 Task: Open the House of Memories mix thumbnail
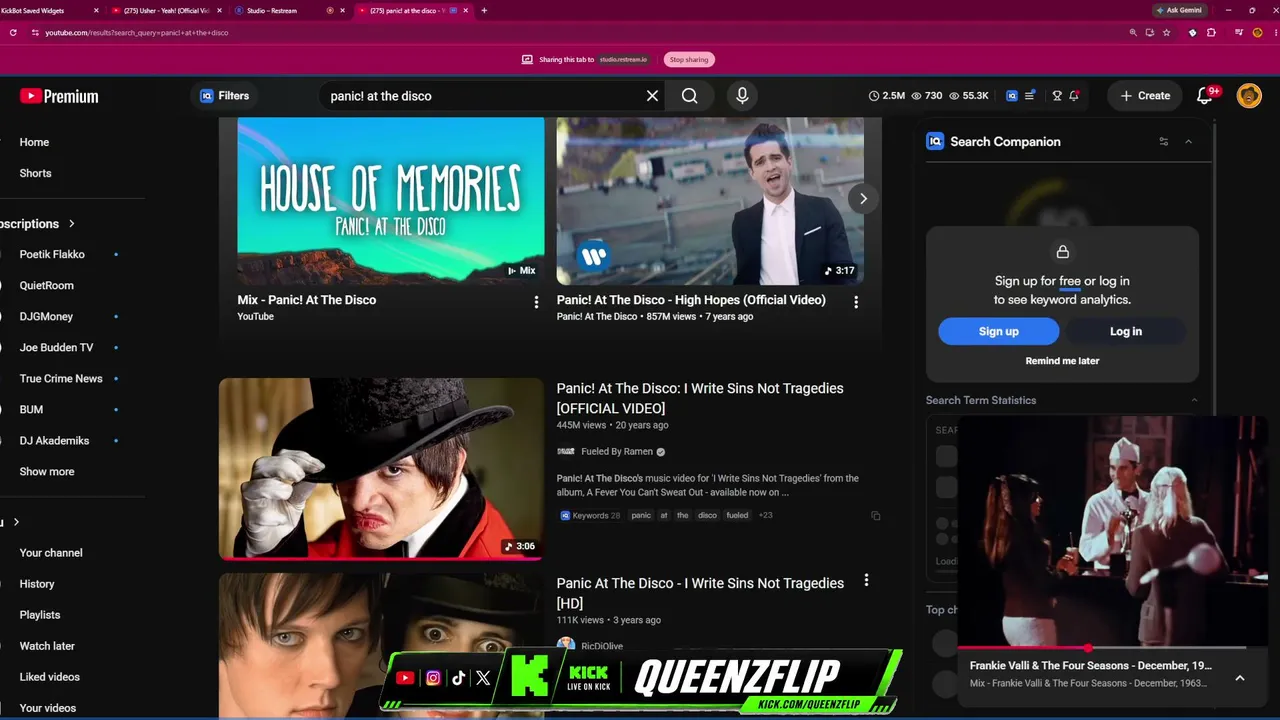pos(391,201)
